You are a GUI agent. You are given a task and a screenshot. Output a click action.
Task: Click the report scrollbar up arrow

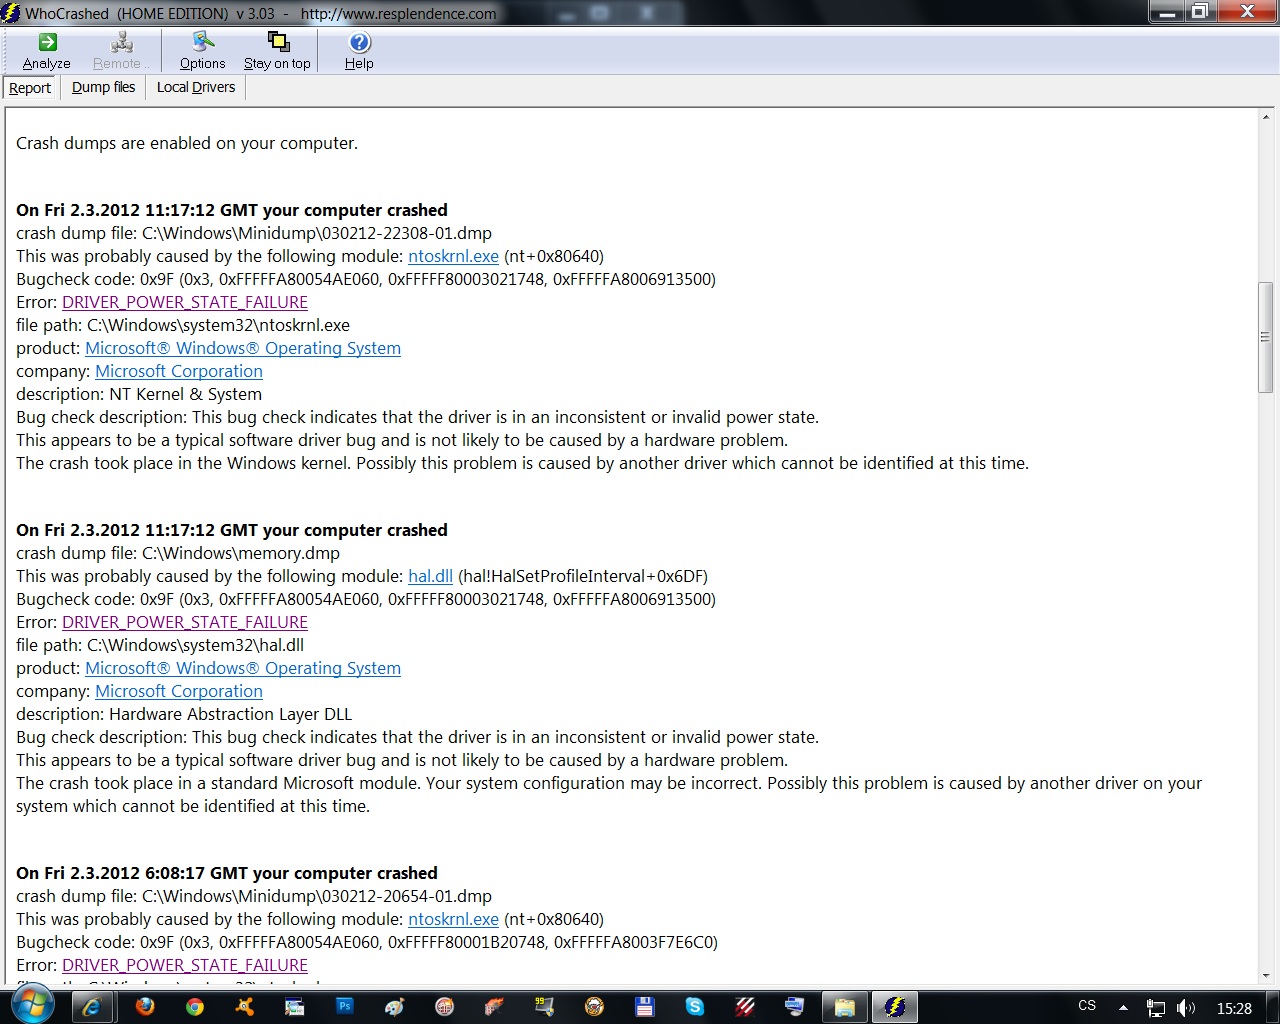[x=1265, y=118]
